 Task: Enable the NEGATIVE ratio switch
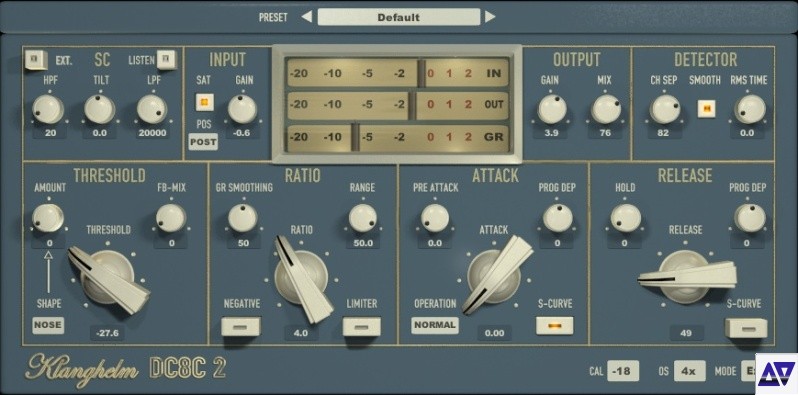tap(241, 327)
